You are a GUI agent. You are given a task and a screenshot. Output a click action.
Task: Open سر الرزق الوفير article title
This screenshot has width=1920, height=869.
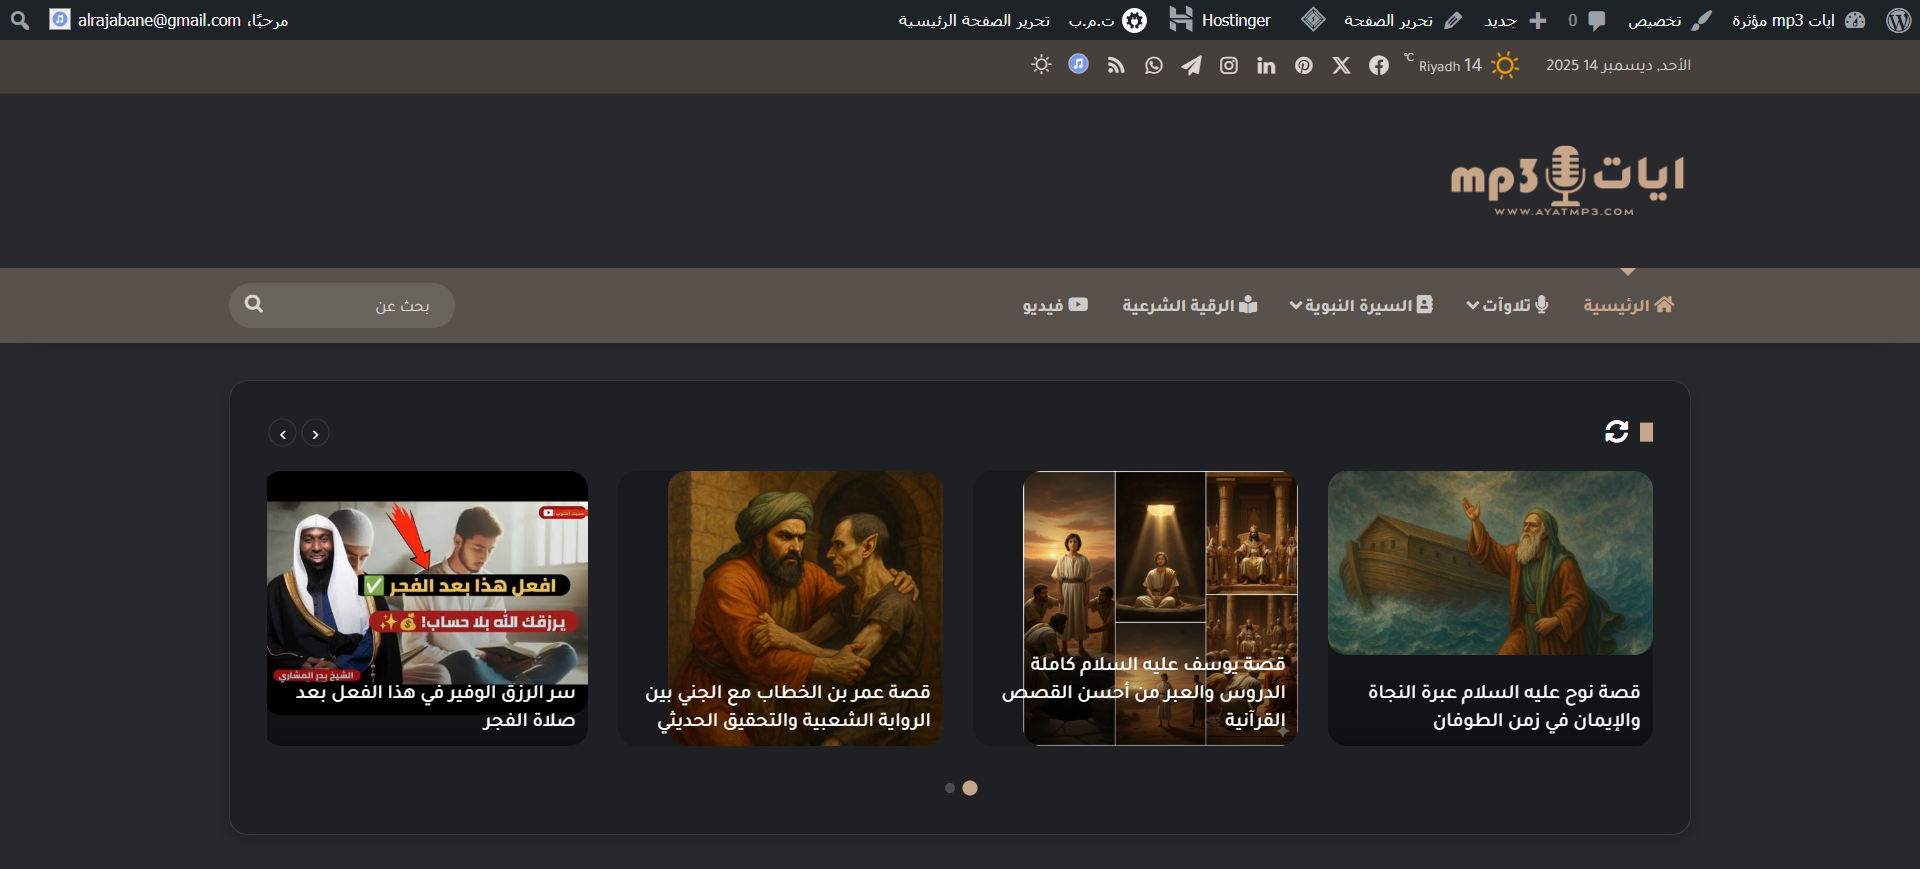click(435, 706)
